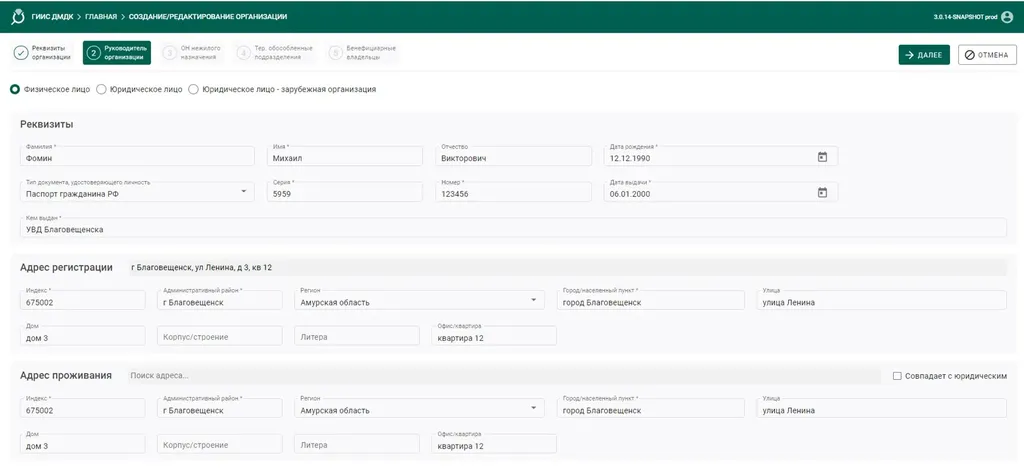Click the ДАЛЕЕ button
This screenshot has width=1024, height=472.
(x=924, y=55)
